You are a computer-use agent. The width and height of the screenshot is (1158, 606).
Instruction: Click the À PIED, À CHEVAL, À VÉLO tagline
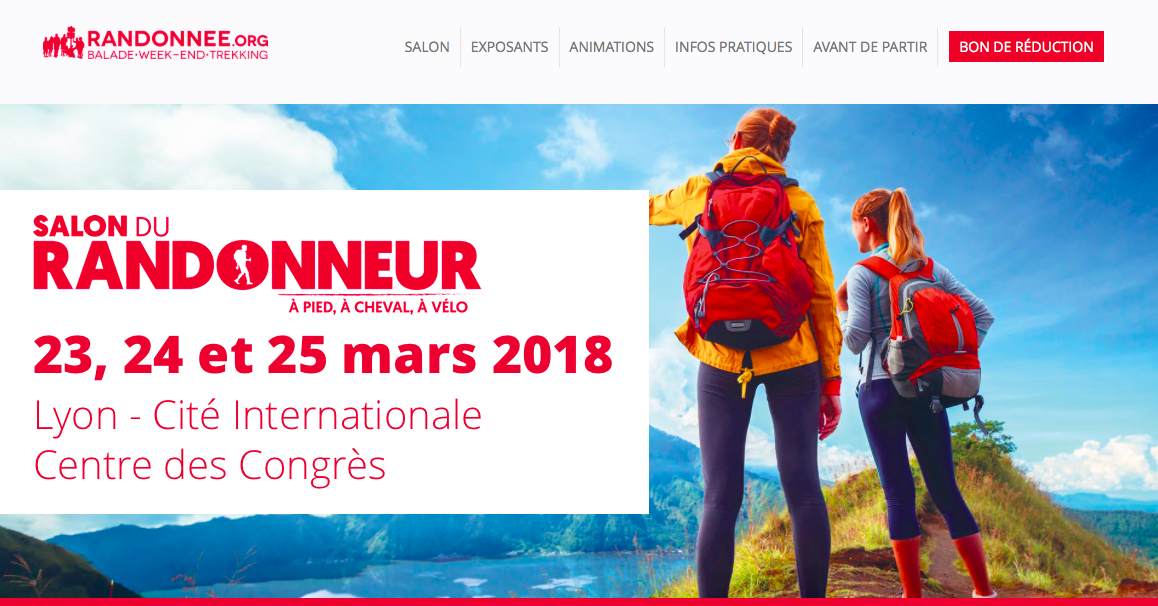point(378,306)
